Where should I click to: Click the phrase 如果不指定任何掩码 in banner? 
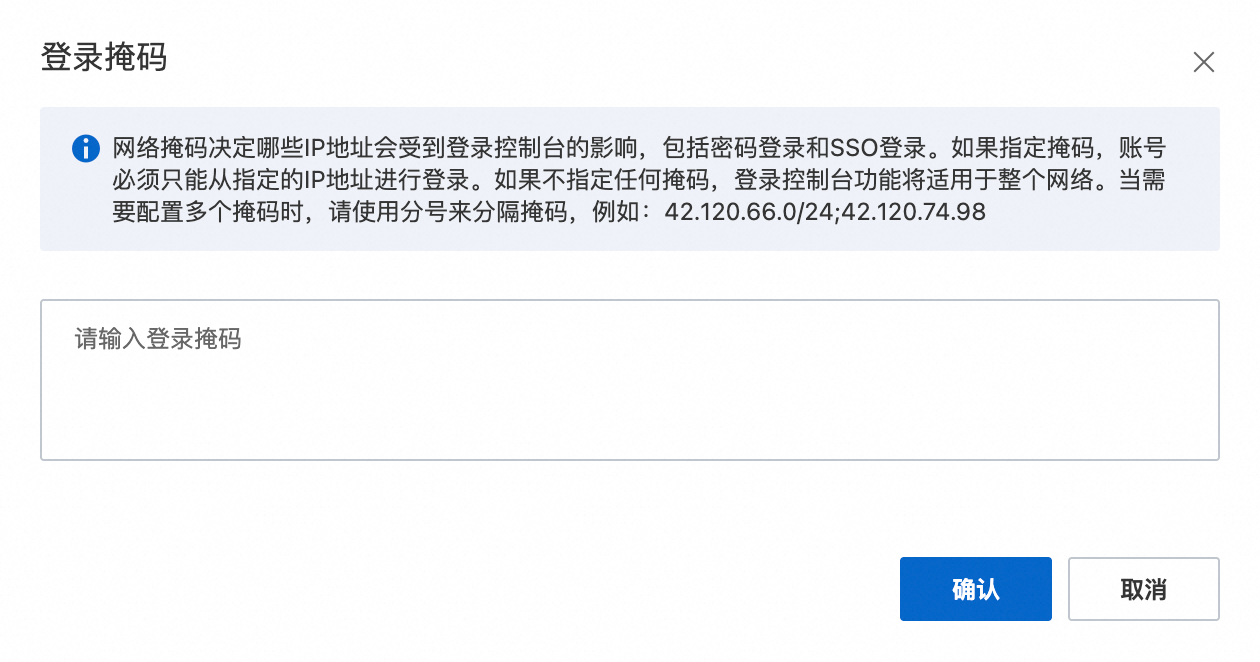coord(608,181)
